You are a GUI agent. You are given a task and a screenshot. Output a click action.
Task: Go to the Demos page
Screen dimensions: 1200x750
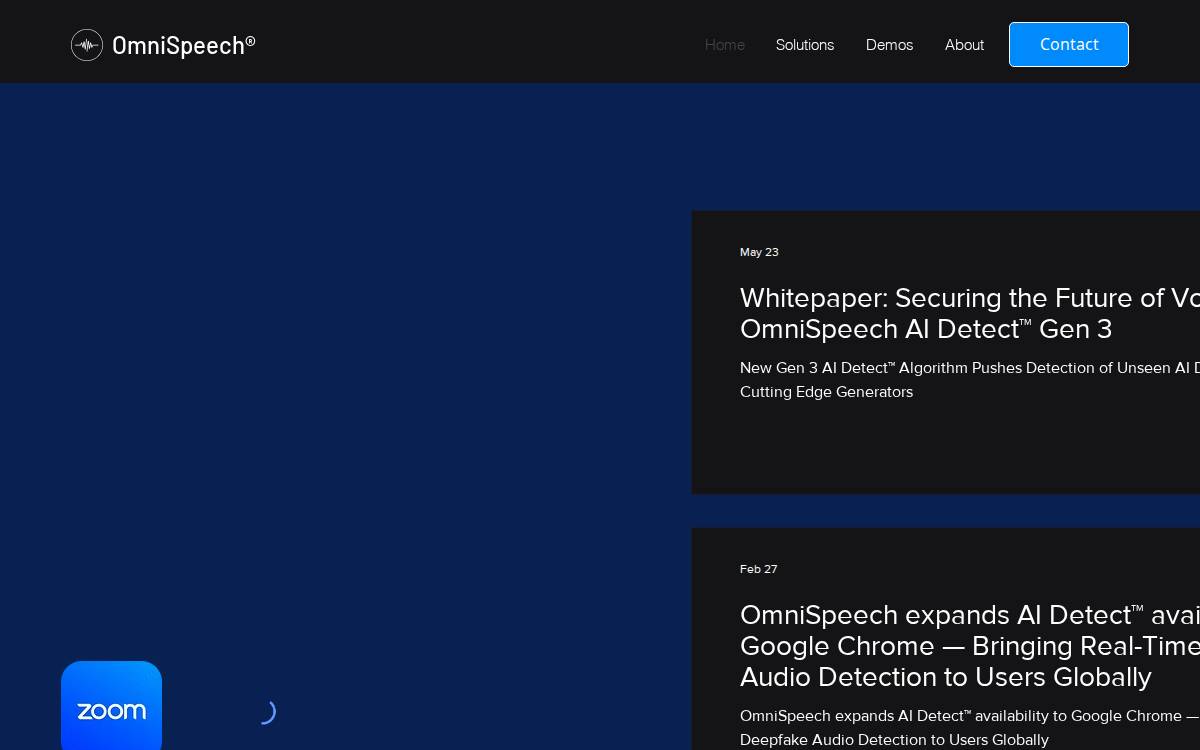889,45
